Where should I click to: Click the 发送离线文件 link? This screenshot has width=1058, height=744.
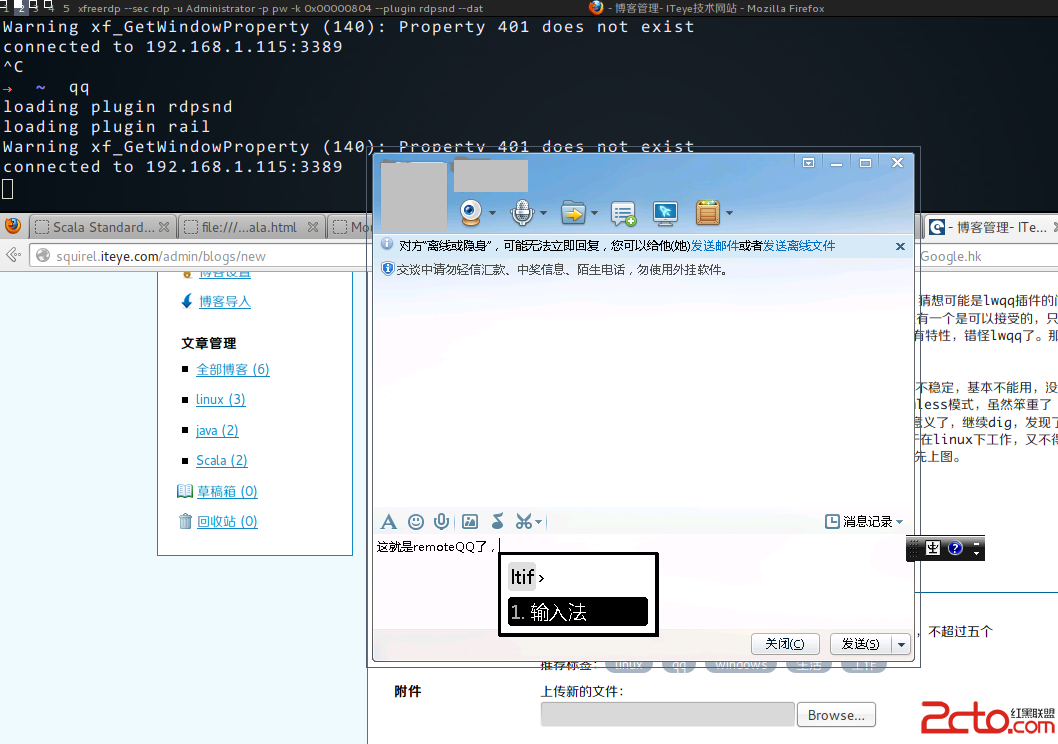(x=799, y=246)
